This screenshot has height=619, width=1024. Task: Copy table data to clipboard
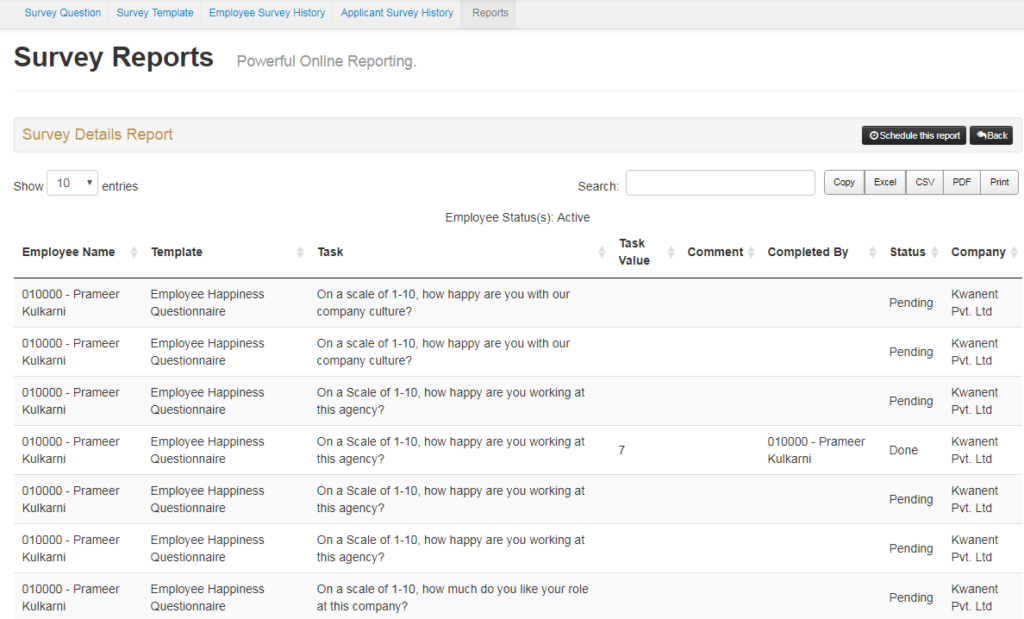[x=843, y=182]
